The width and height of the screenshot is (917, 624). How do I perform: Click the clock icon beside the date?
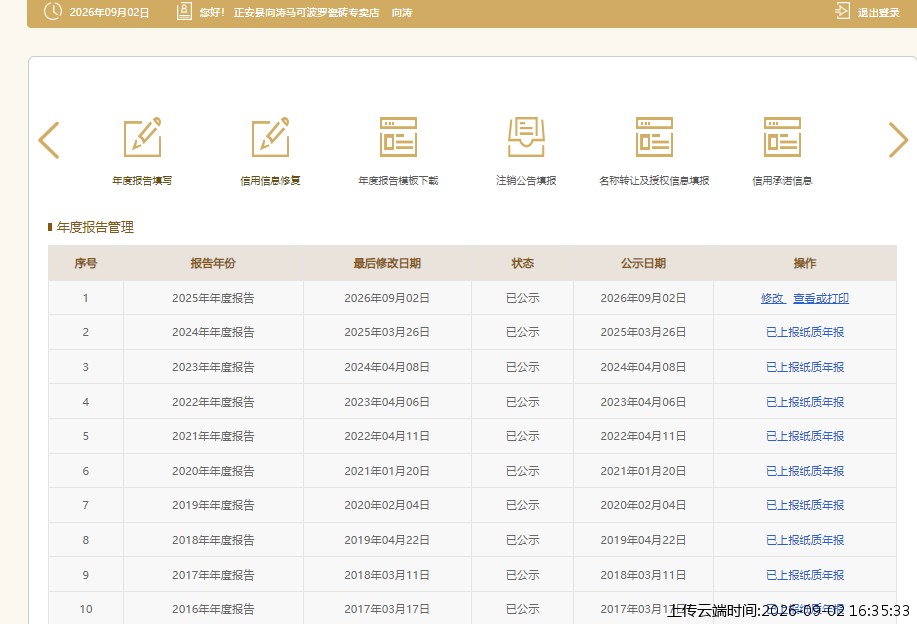pos(53,11)
